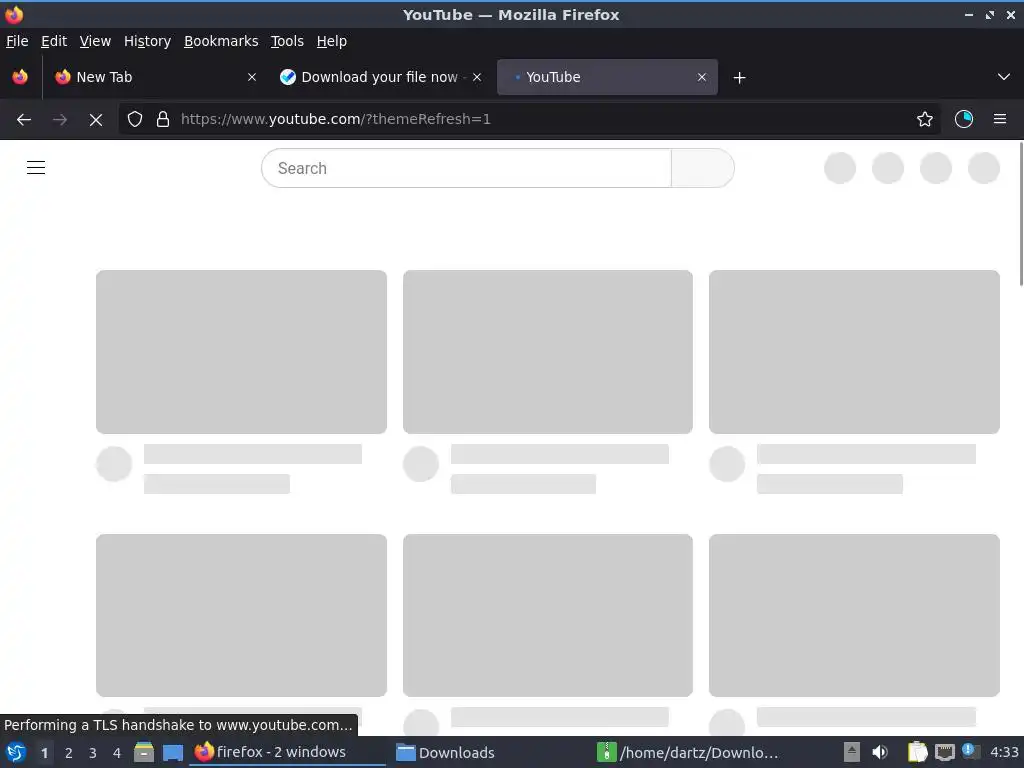Image resolution: width=1024 pixels, height=768 pixels.
Task: Close the Download your file now tab
Action: click(x=477, y=77)
